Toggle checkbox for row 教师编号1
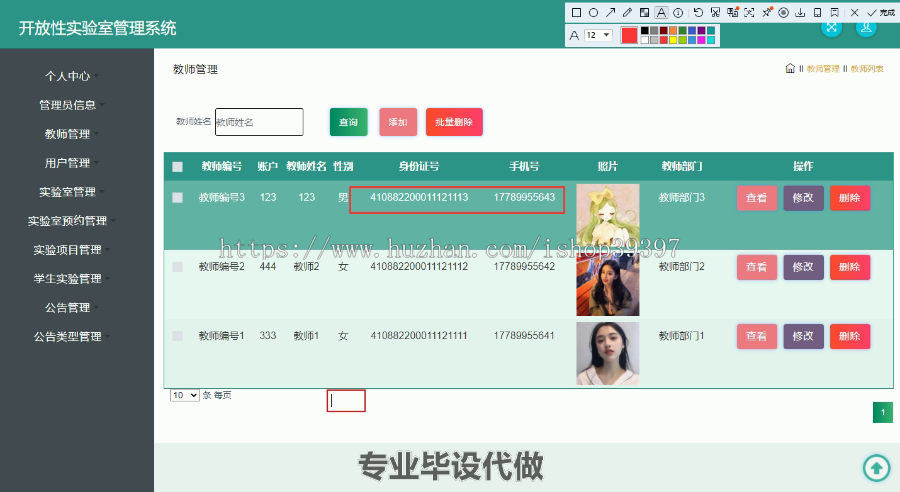The height and width of the screenshot is (492, 900). (x=177, y=336)
